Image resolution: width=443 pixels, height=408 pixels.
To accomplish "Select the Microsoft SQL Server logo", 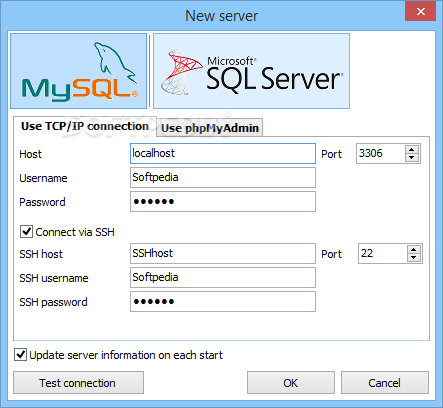I will [x=251, y=71].
